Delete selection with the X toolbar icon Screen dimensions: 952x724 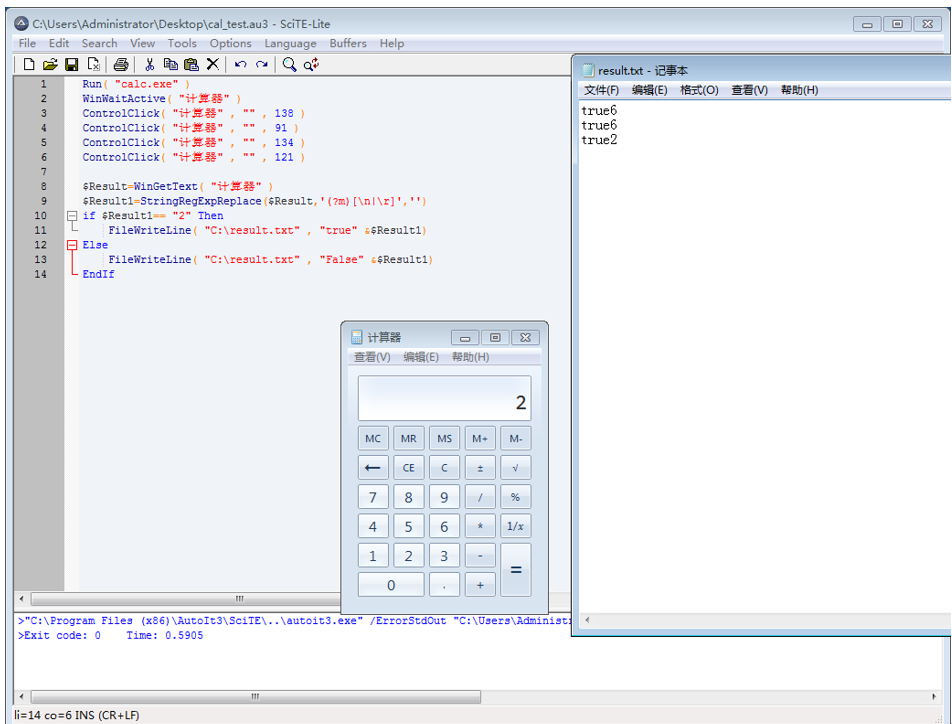click(x=212, y=64)
